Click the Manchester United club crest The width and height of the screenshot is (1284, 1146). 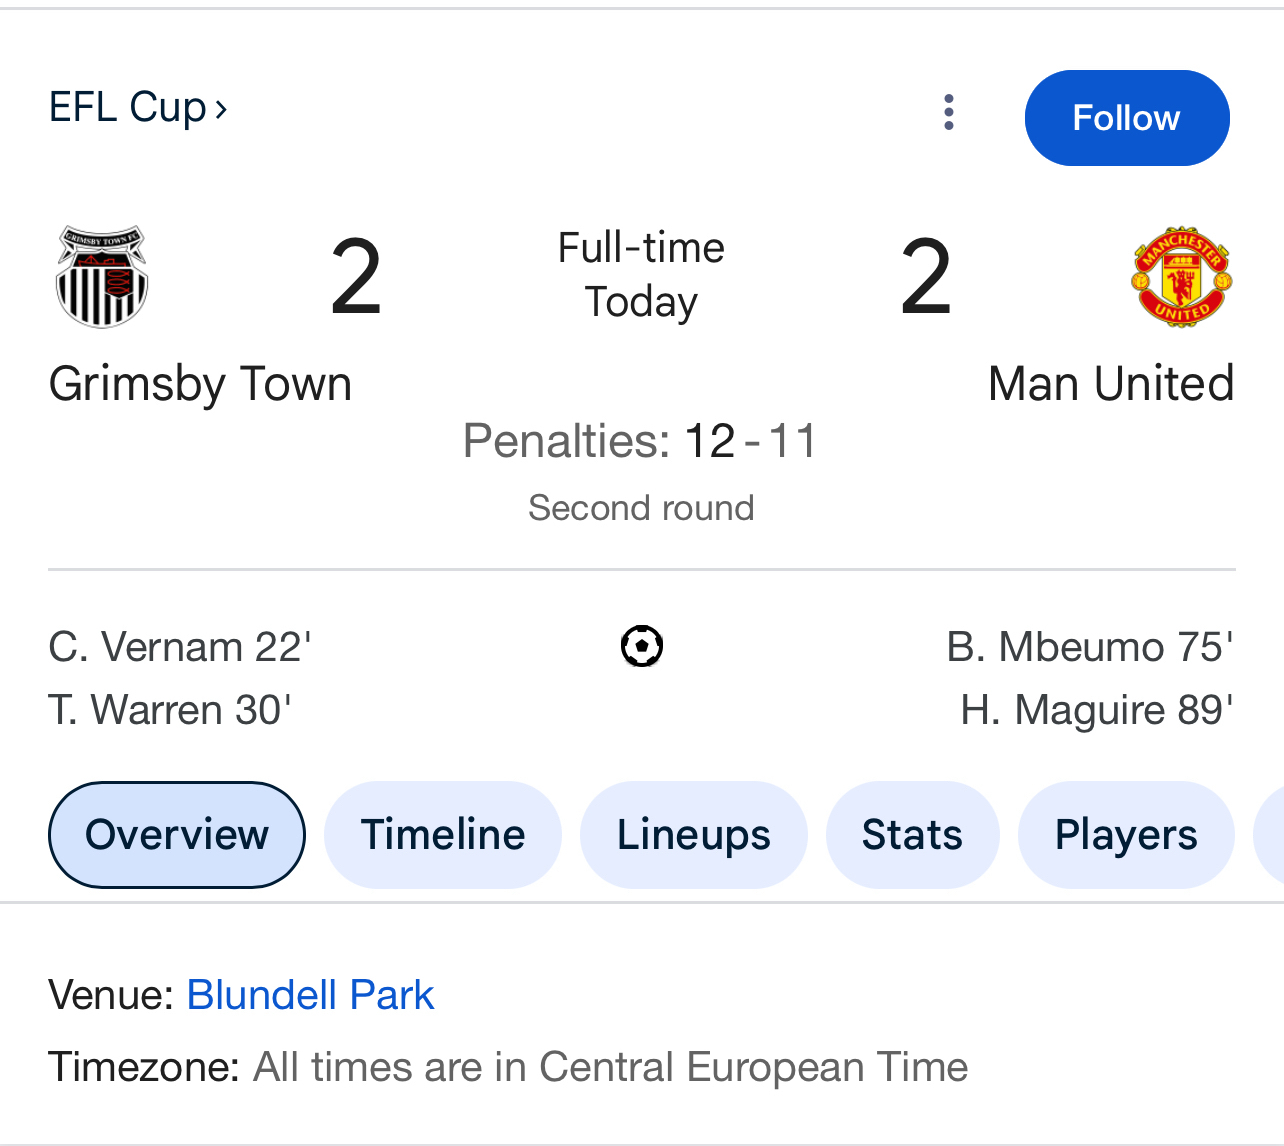[x=1181, y=277]
